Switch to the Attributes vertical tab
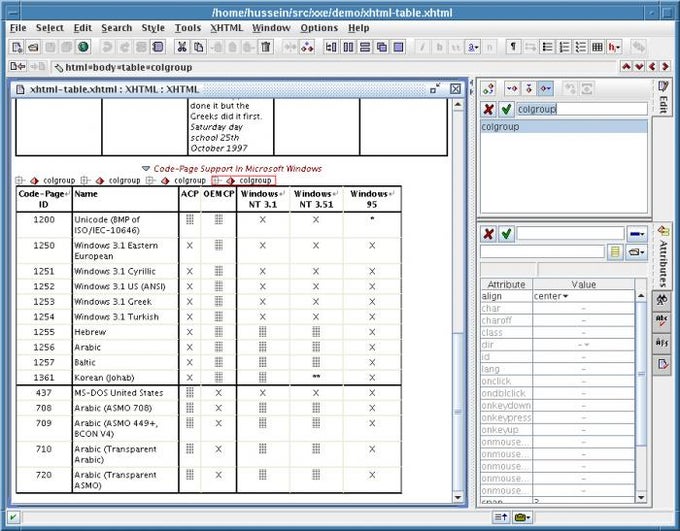Screen dimensions: 680x531 coord(663,256)
